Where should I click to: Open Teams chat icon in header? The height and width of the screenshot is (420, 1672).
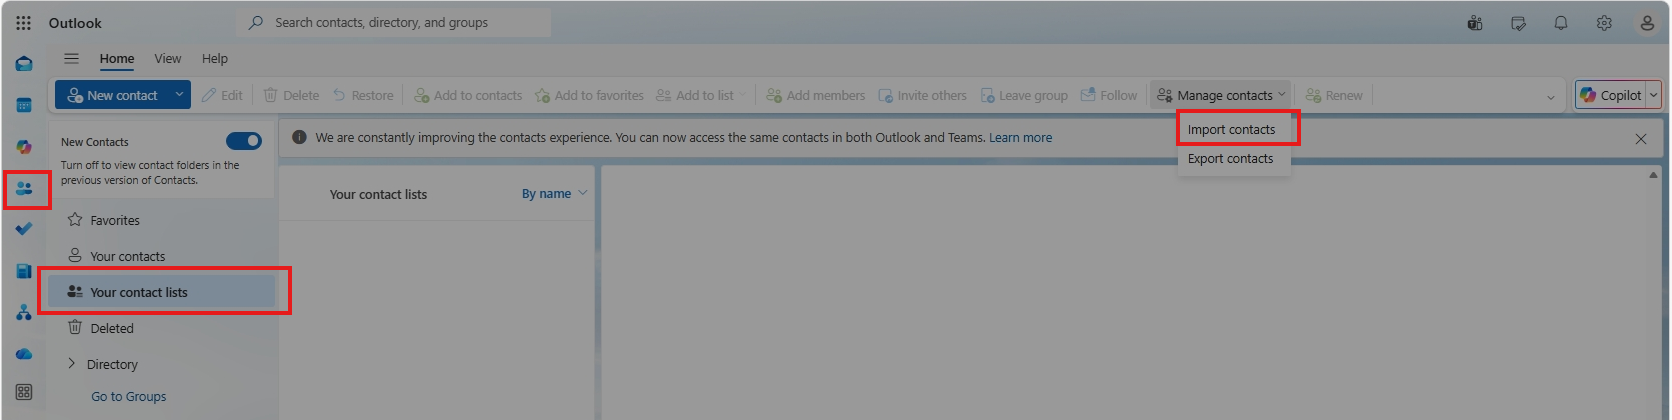click(1475, 23)
